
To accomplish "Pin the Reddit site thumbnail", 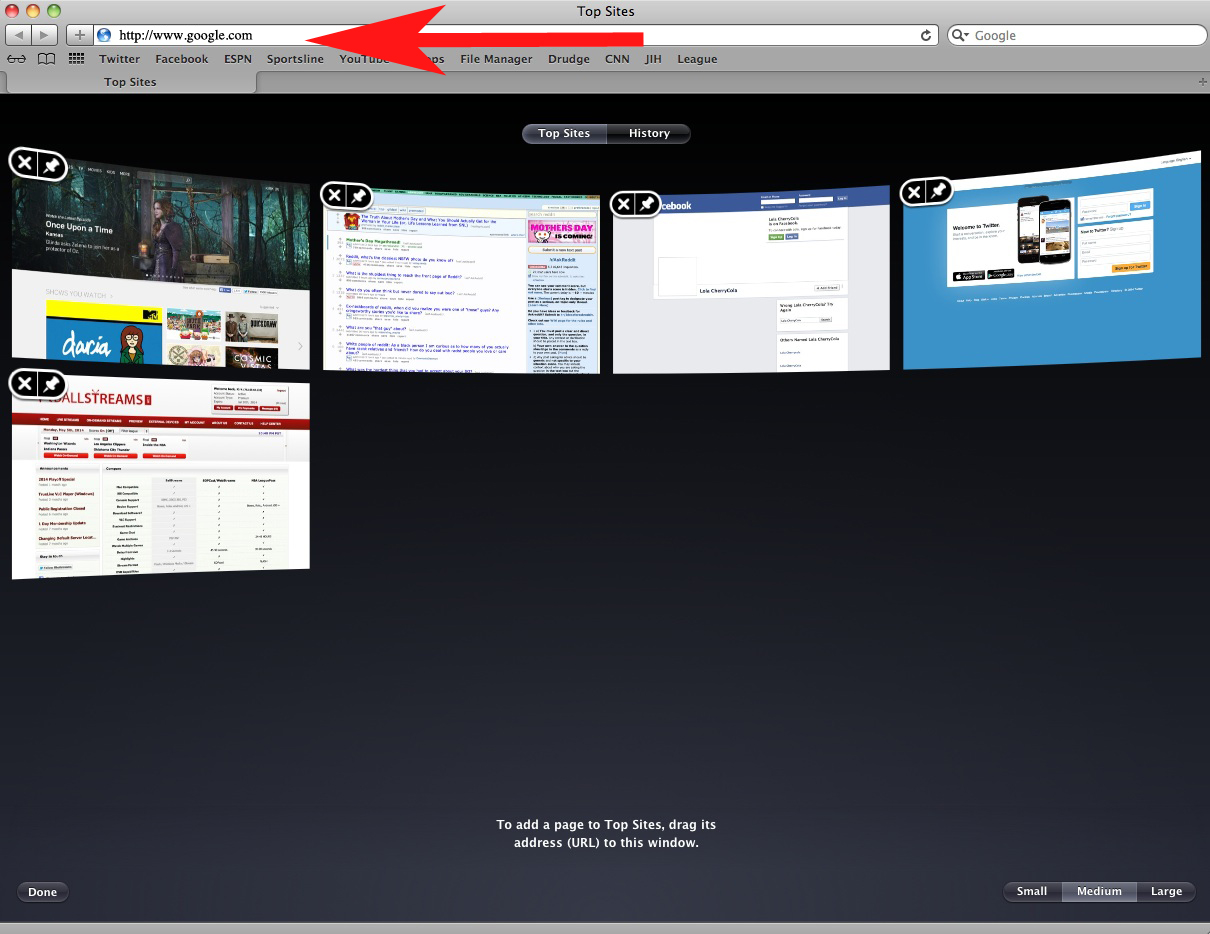I will coord(359,195).
